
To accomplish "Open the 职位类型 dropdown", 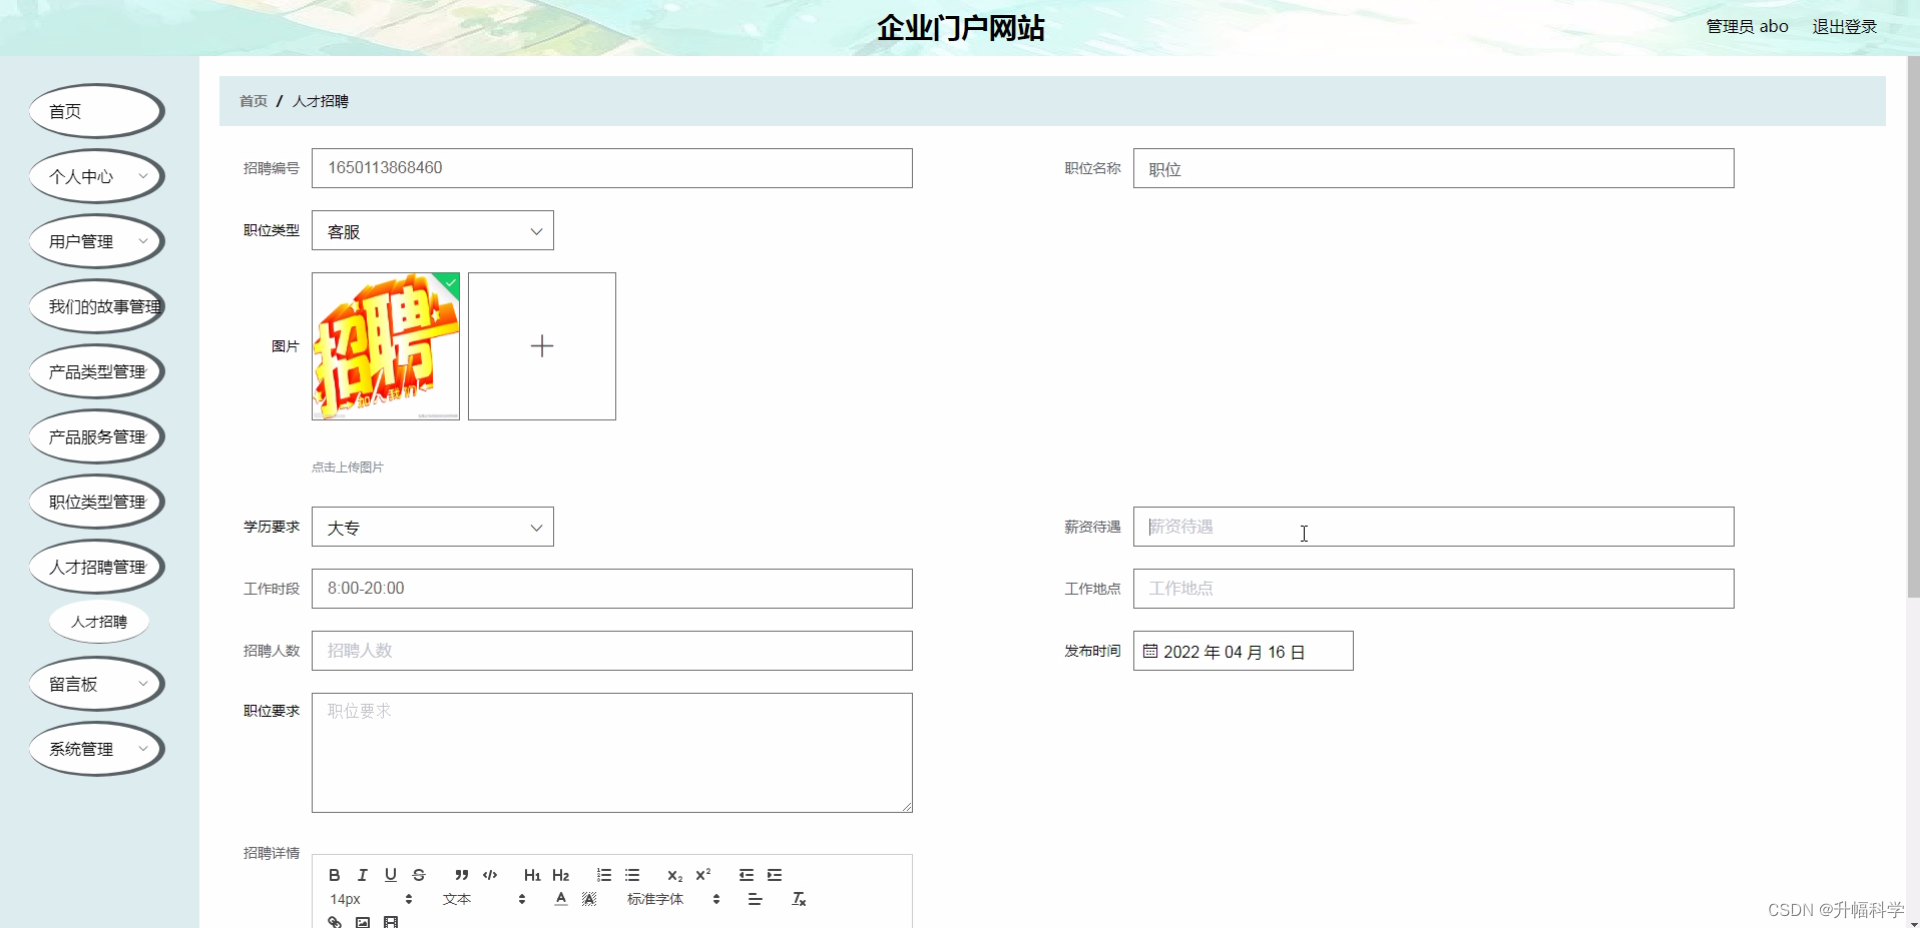I will [432, 230].
